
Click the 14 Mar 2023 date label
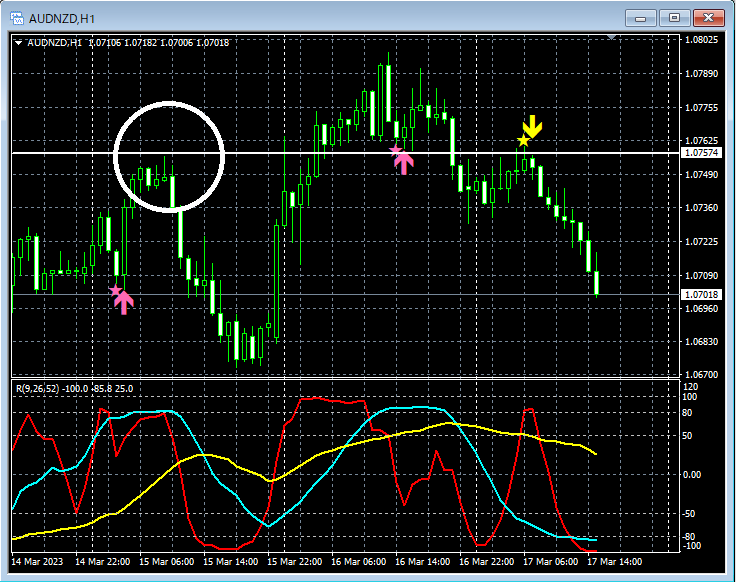(x=37, y=562)
